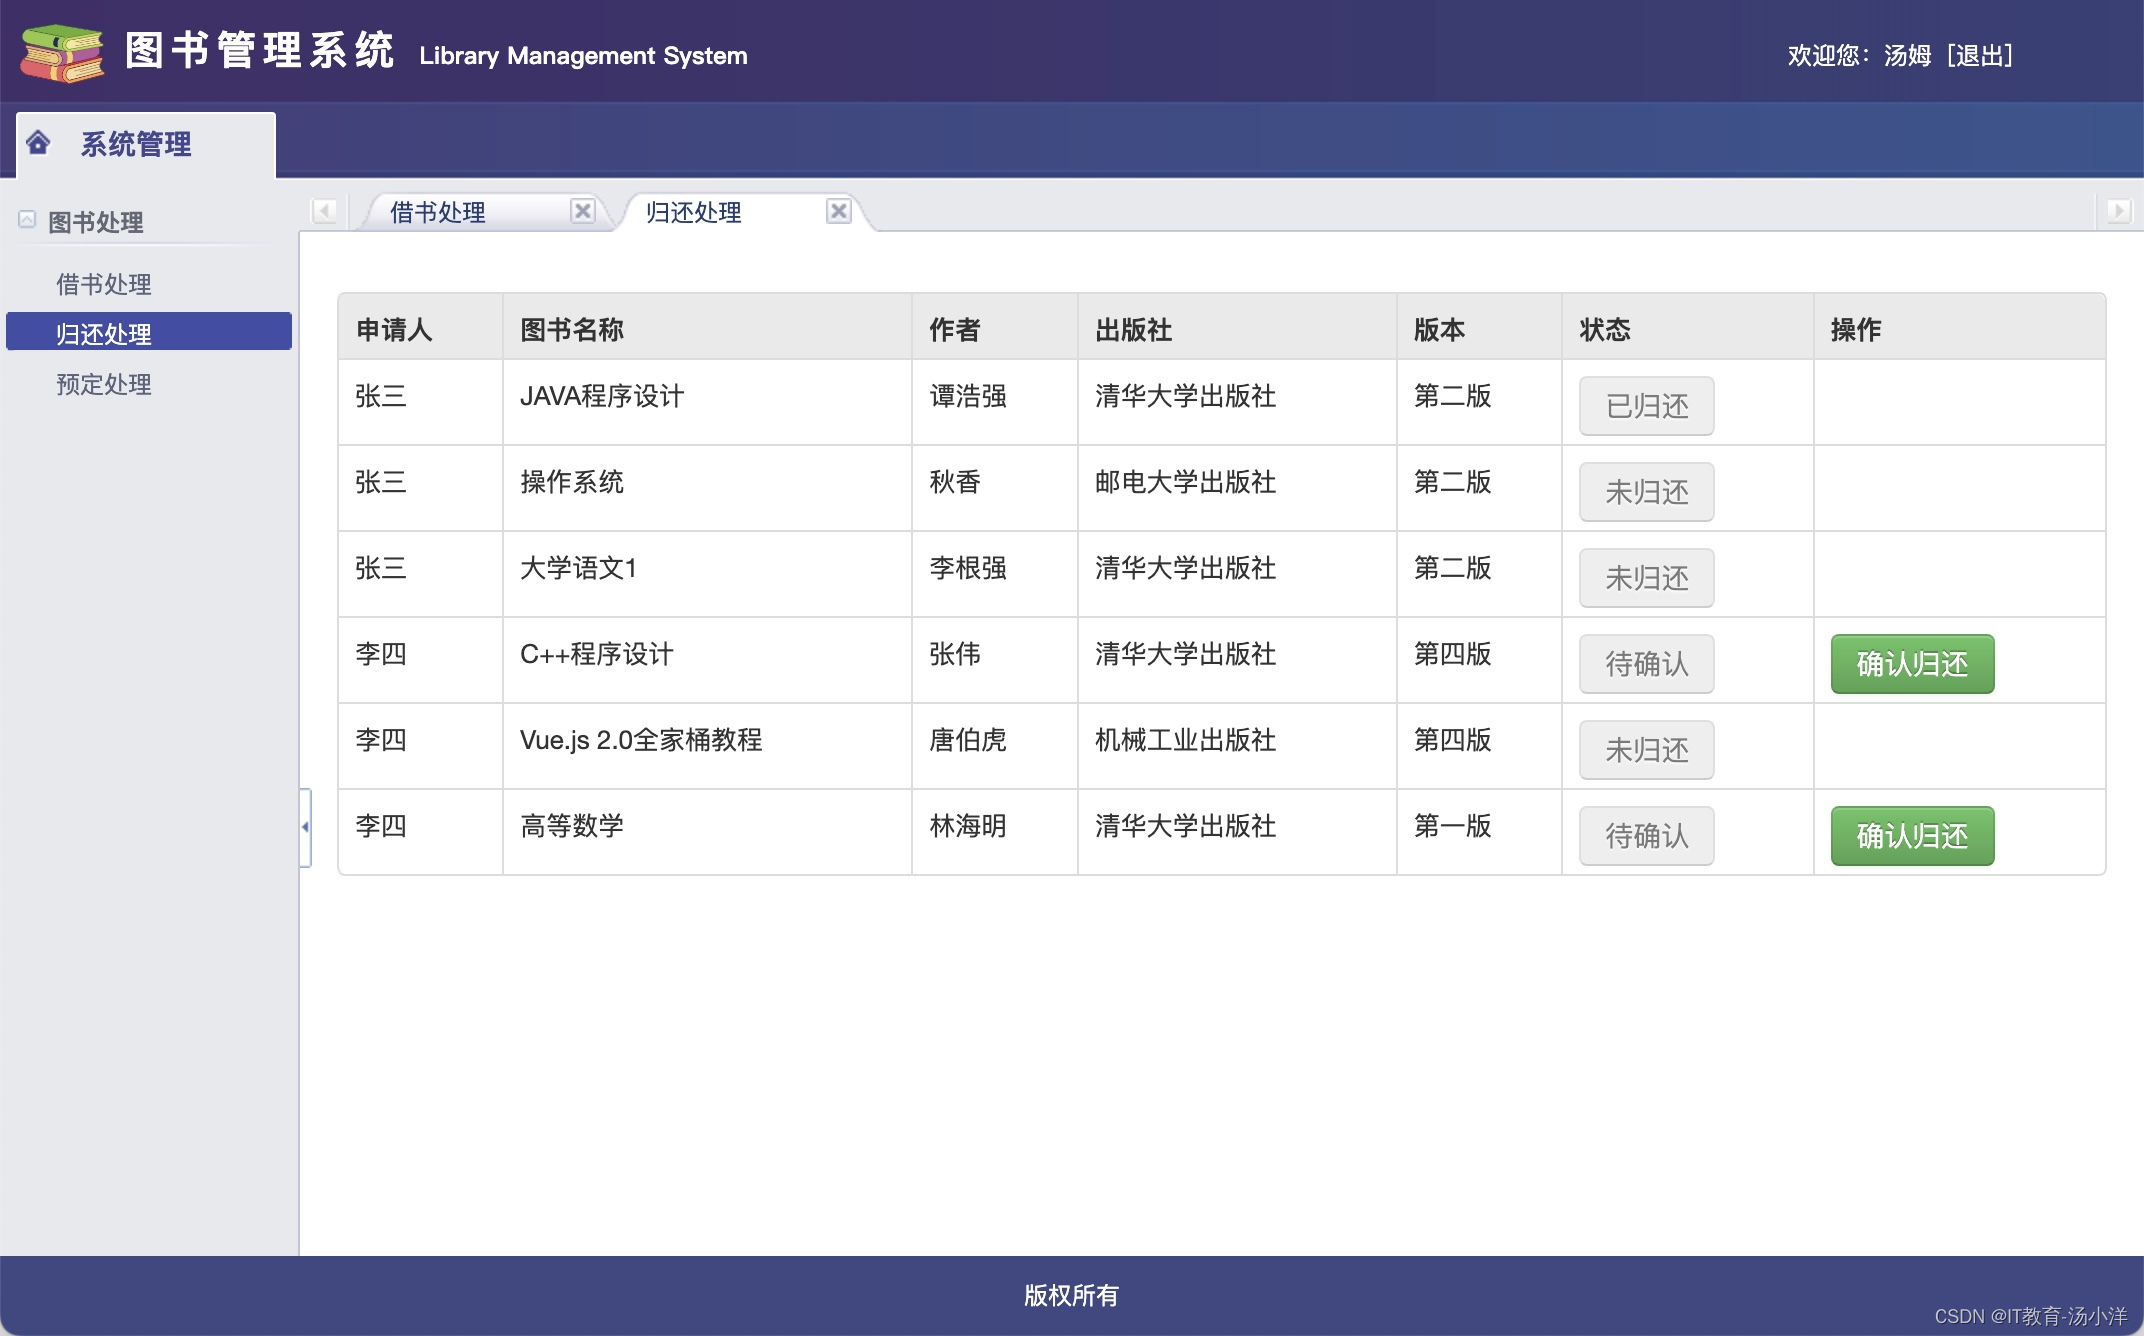Viewport: 2144px width, 1336px height.
Task: Select the 归还处理 tab
Action: tap(694, 212)
